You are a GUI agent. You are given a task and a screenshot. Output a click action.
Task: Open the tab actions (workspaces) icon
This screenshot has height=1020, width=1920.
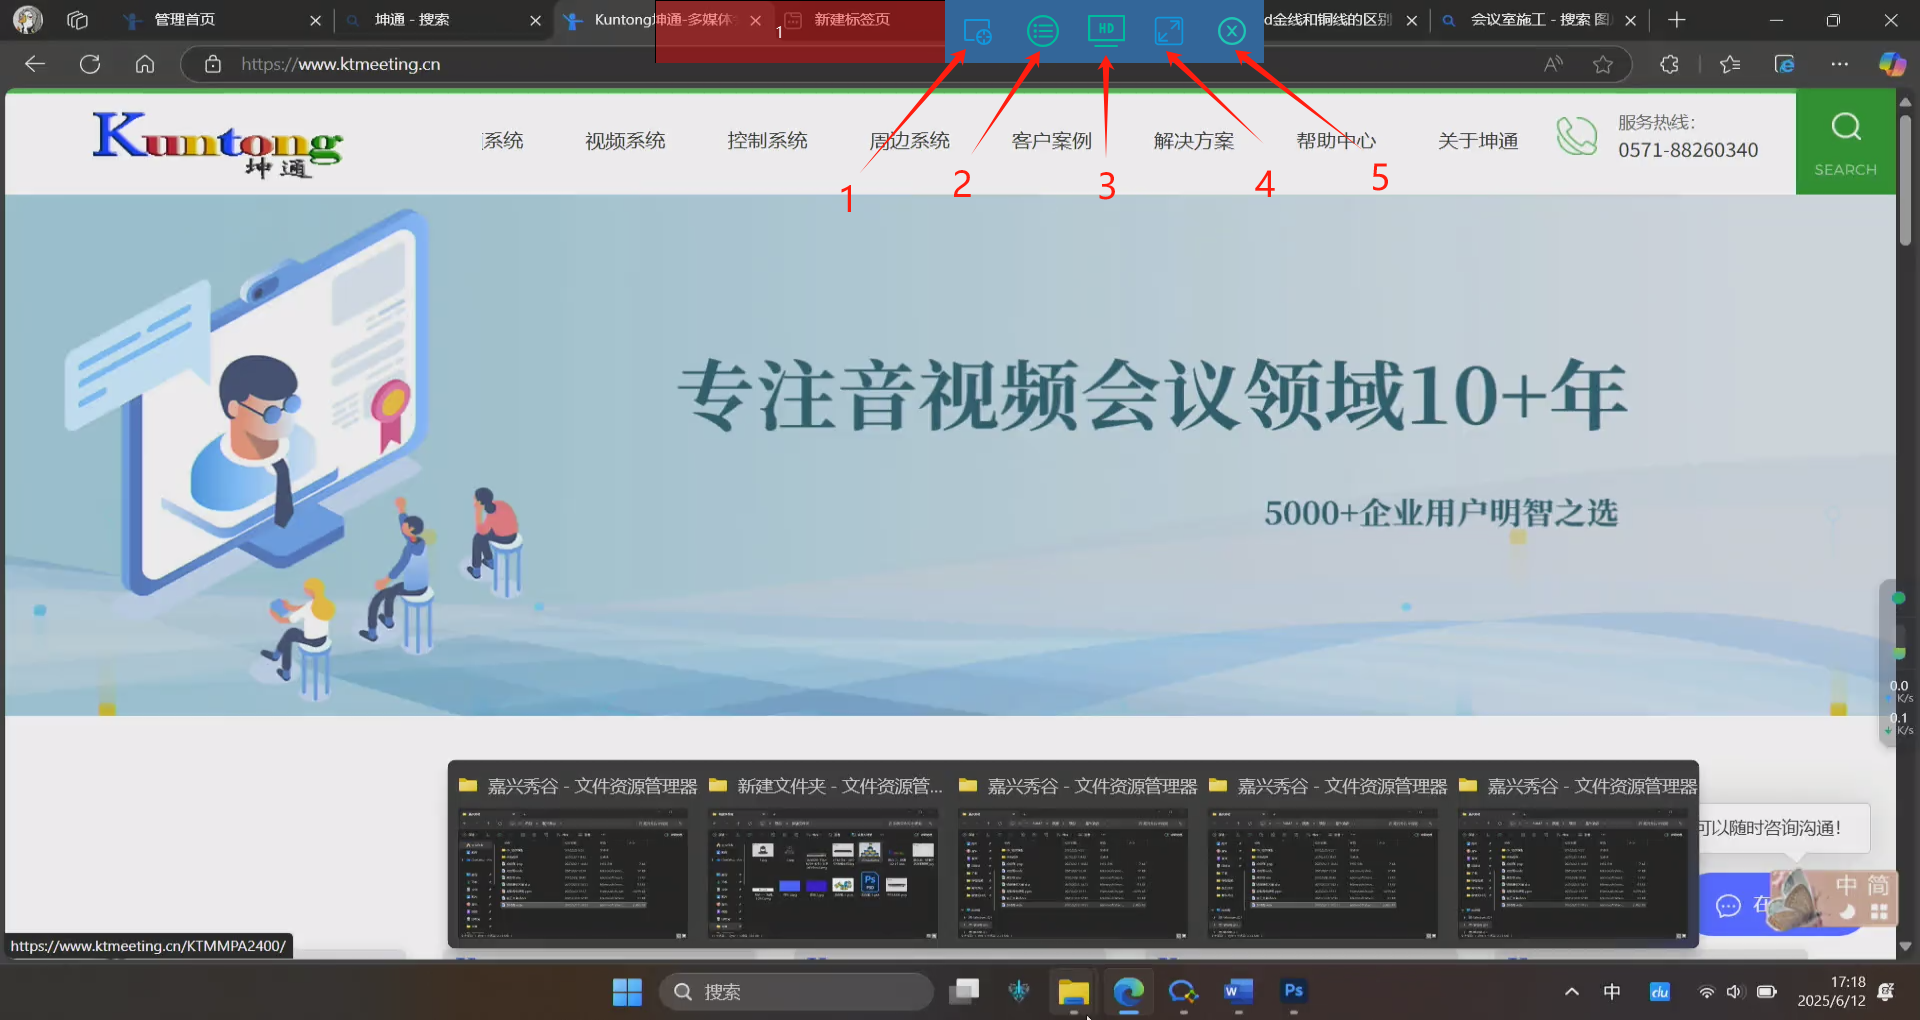tap(77, 20)
